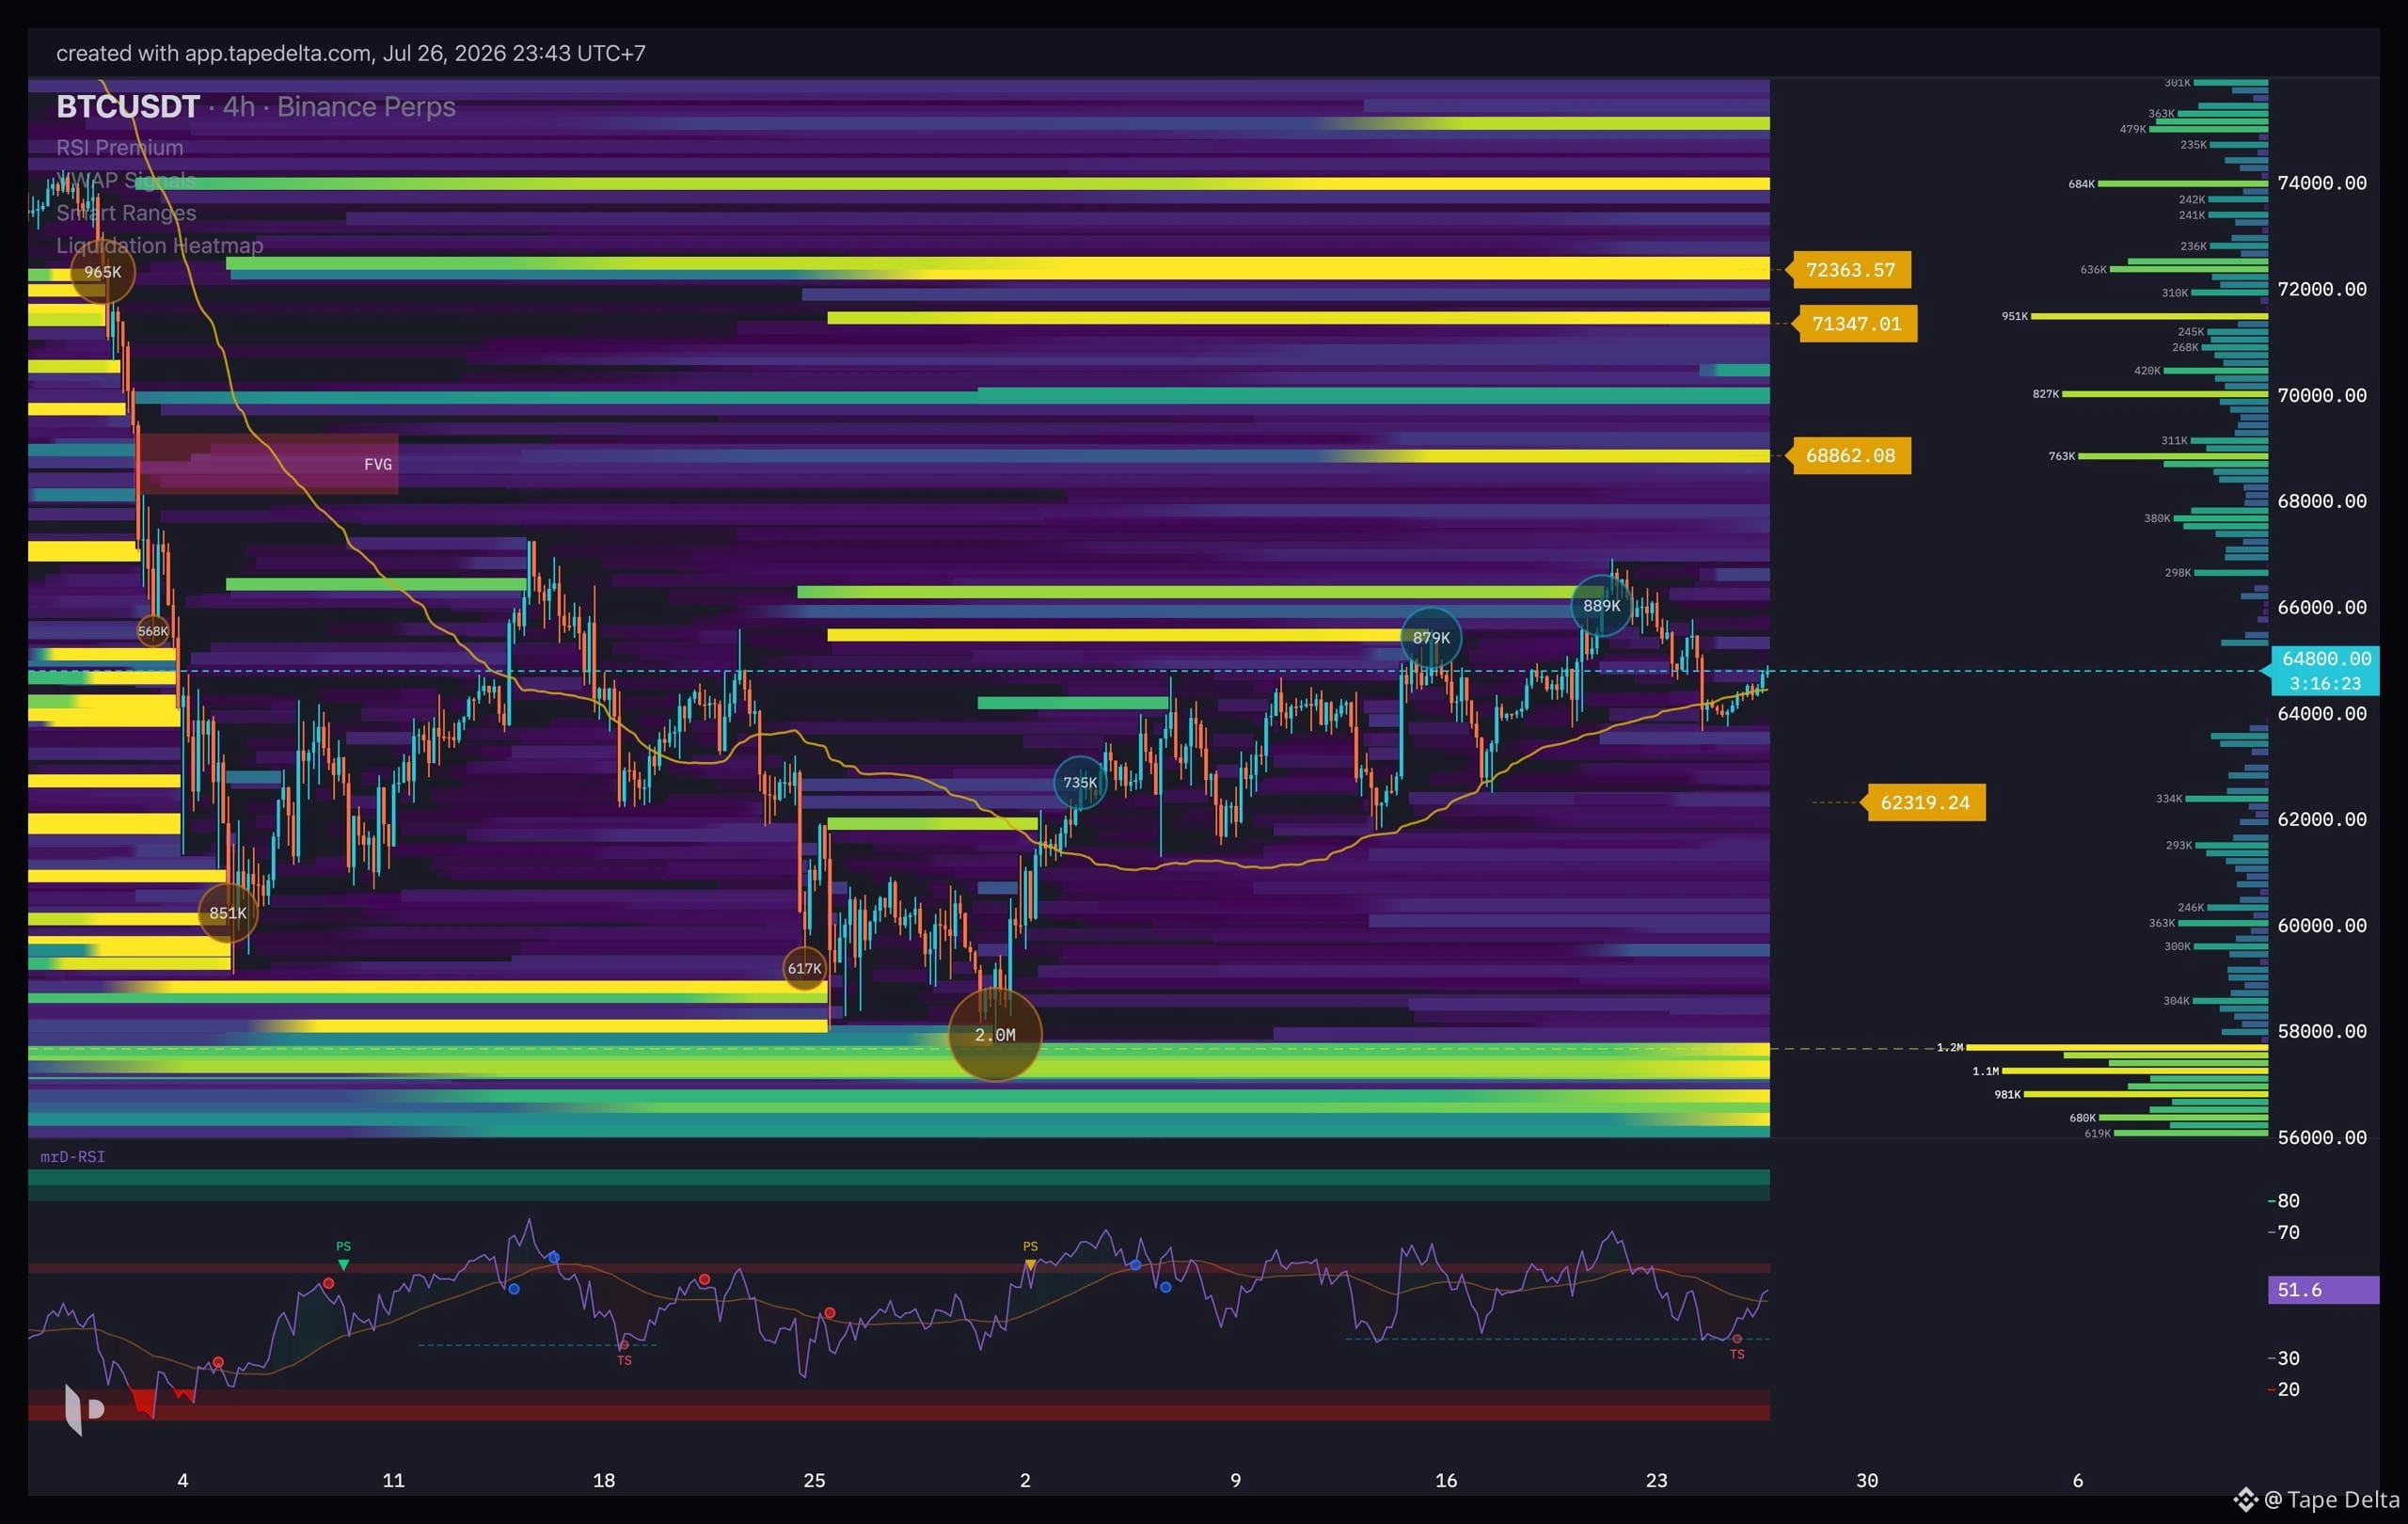Click 58000.00 on the price axis
This screenshot has width=2408, height=1524.
(x=2322, y=1031)
